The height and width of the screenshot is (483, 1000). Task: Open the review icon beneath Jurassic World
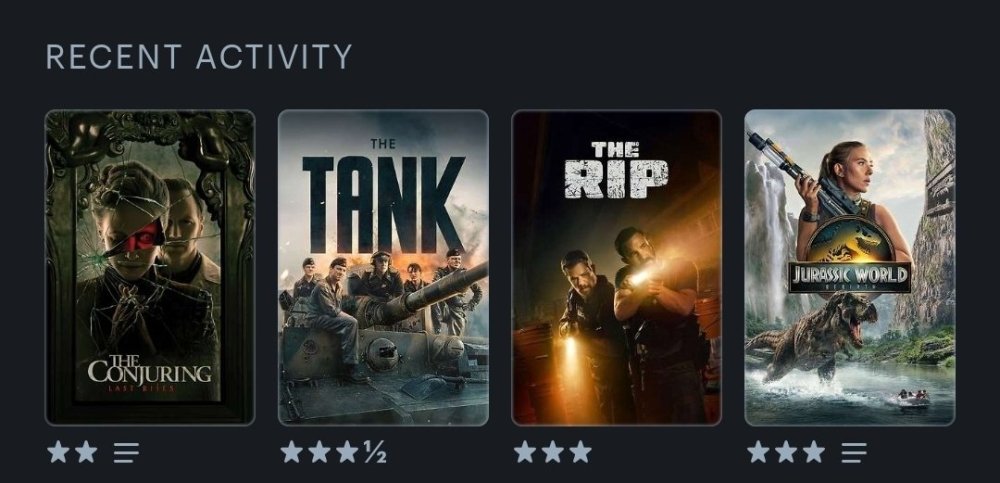tap(853, 452)
